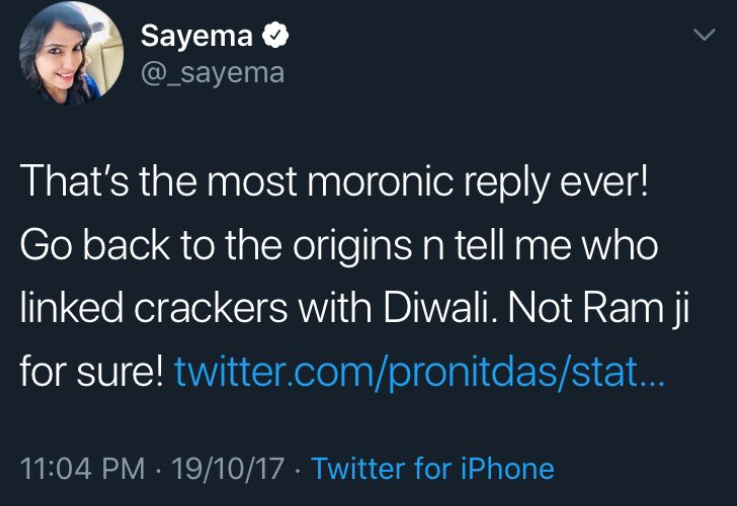Open the twitter.com/pronitdas quoted tweet link
Image resolution: width=737 pixels, height=506 pixels.
tap(420, 374)
